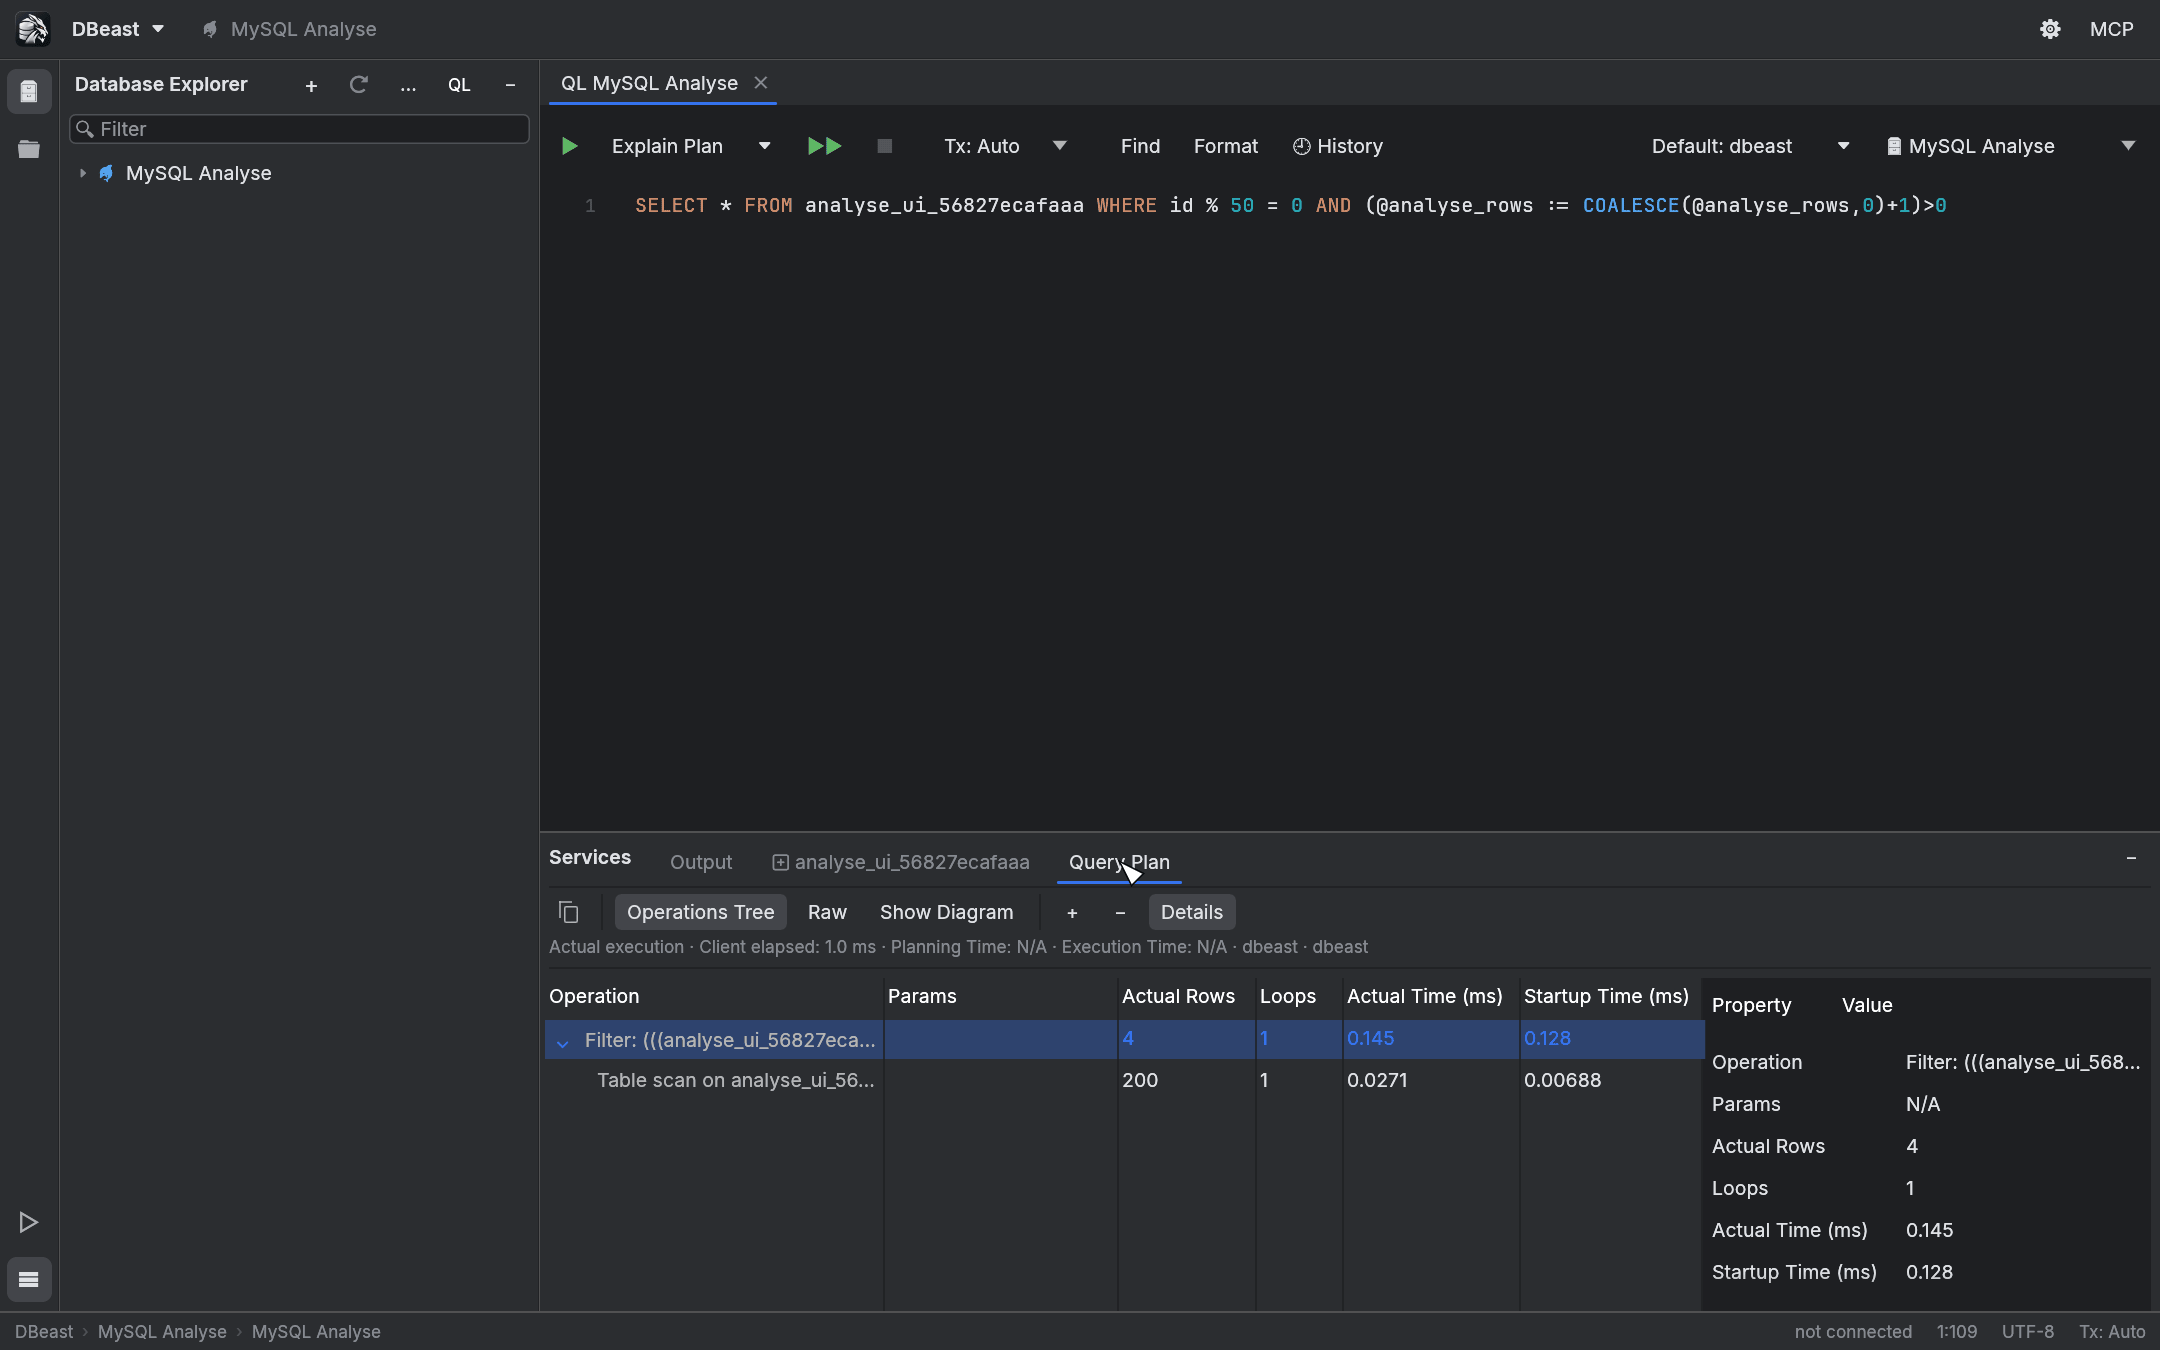Open the Explain Plan dropdown arrow
The height and width of the screenshot is (1350, 2160).
pyautogui.click(x=765, y=146)
